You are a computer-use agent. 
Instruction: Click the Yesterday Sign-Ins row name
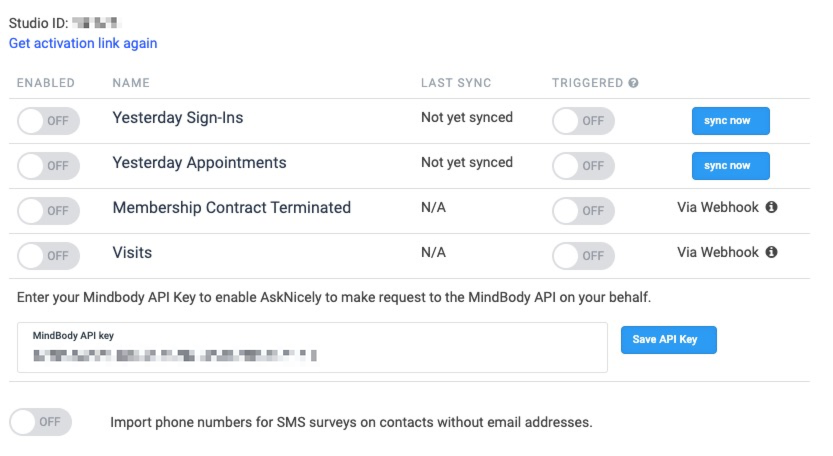(x=177, y=118)
